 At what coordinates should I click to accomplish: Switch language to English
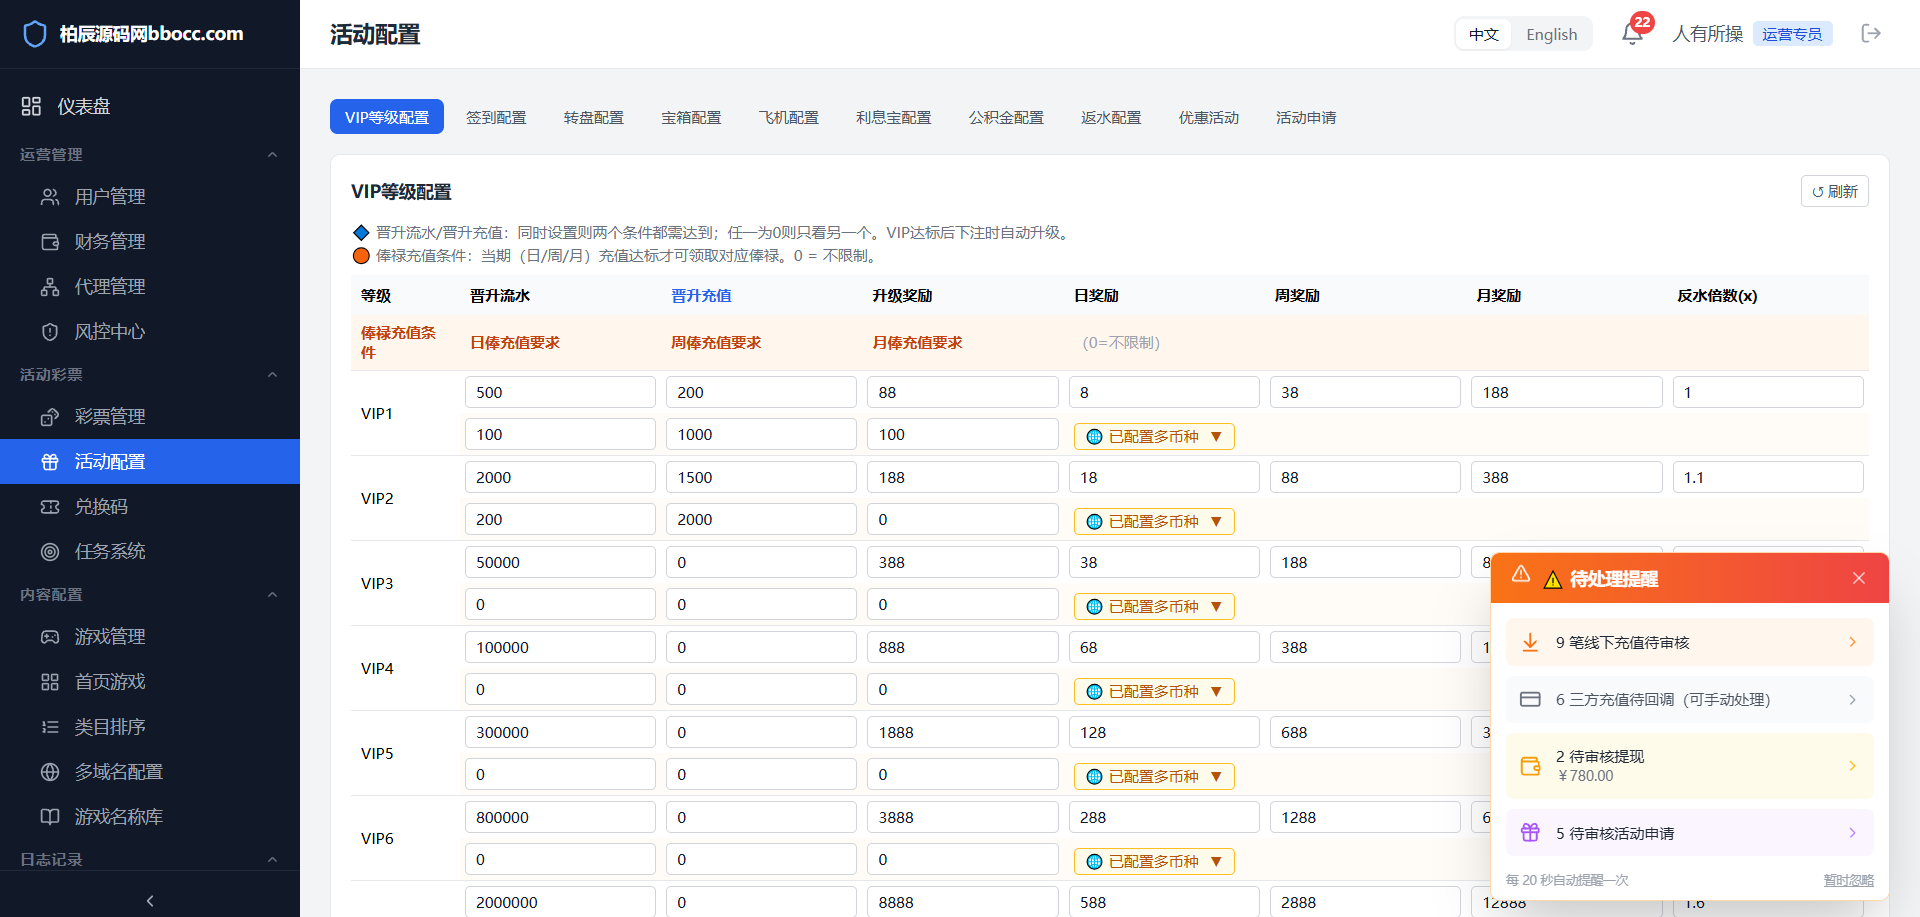(1551, 34)
